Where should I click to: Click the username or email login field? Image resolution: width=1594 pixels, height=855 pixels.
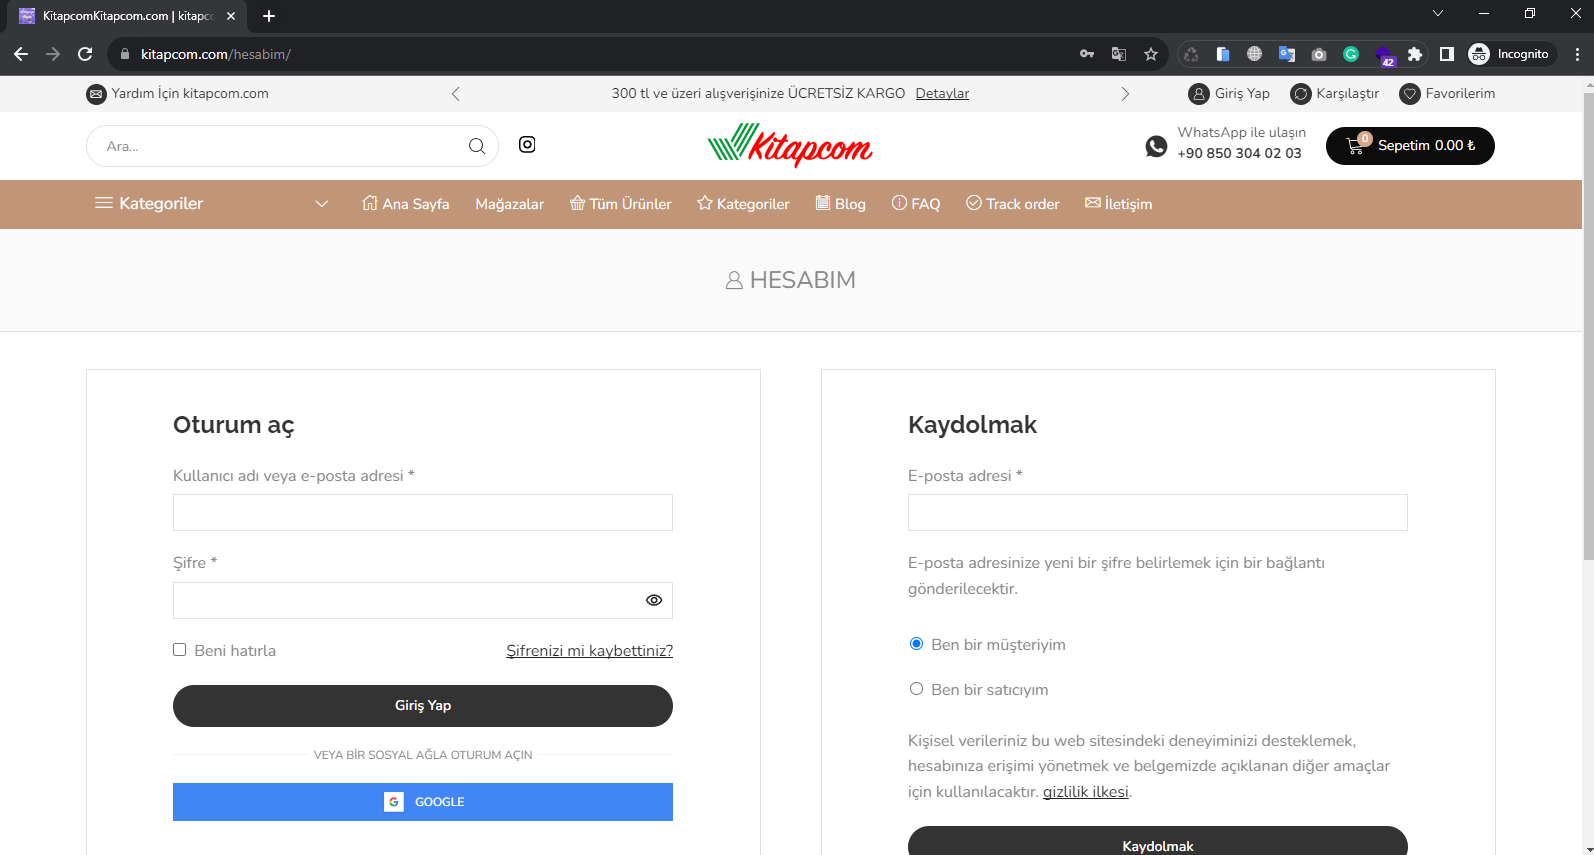[423, 512]
